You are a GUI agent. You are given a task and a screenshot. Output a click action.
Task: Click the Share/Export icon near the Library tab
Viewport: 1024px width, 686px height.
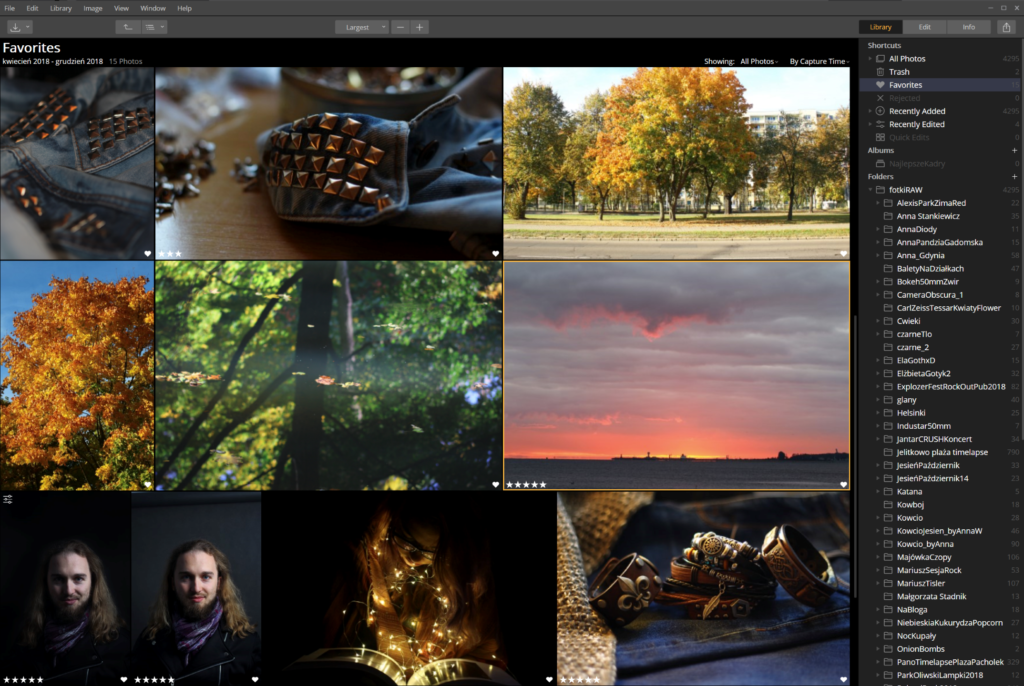pos(1009,27)
